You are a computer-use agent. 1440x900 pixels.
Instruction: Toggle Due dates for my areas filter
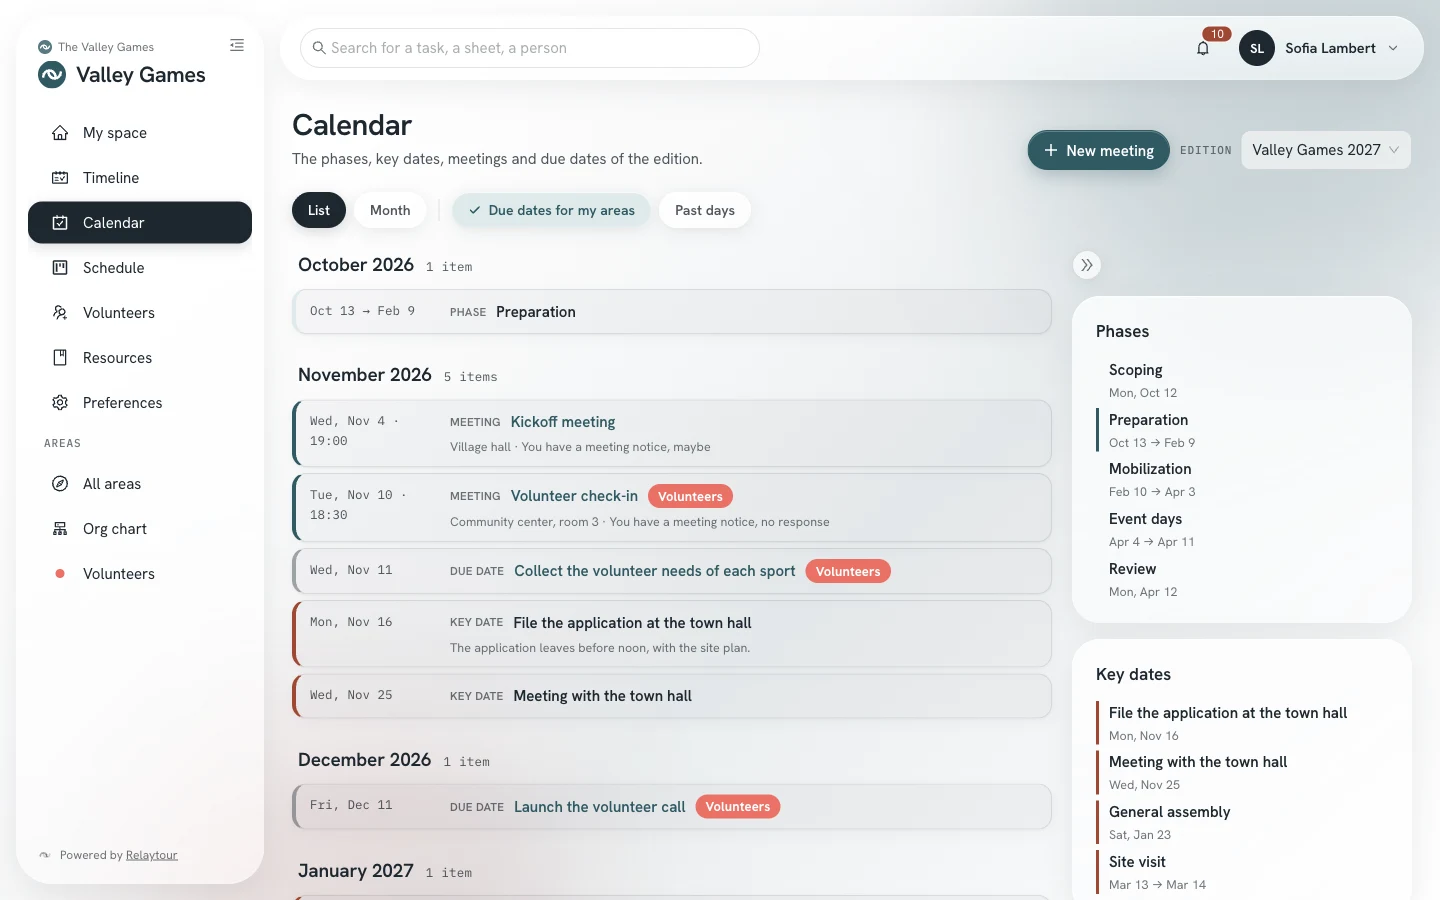tap(551, 210)
